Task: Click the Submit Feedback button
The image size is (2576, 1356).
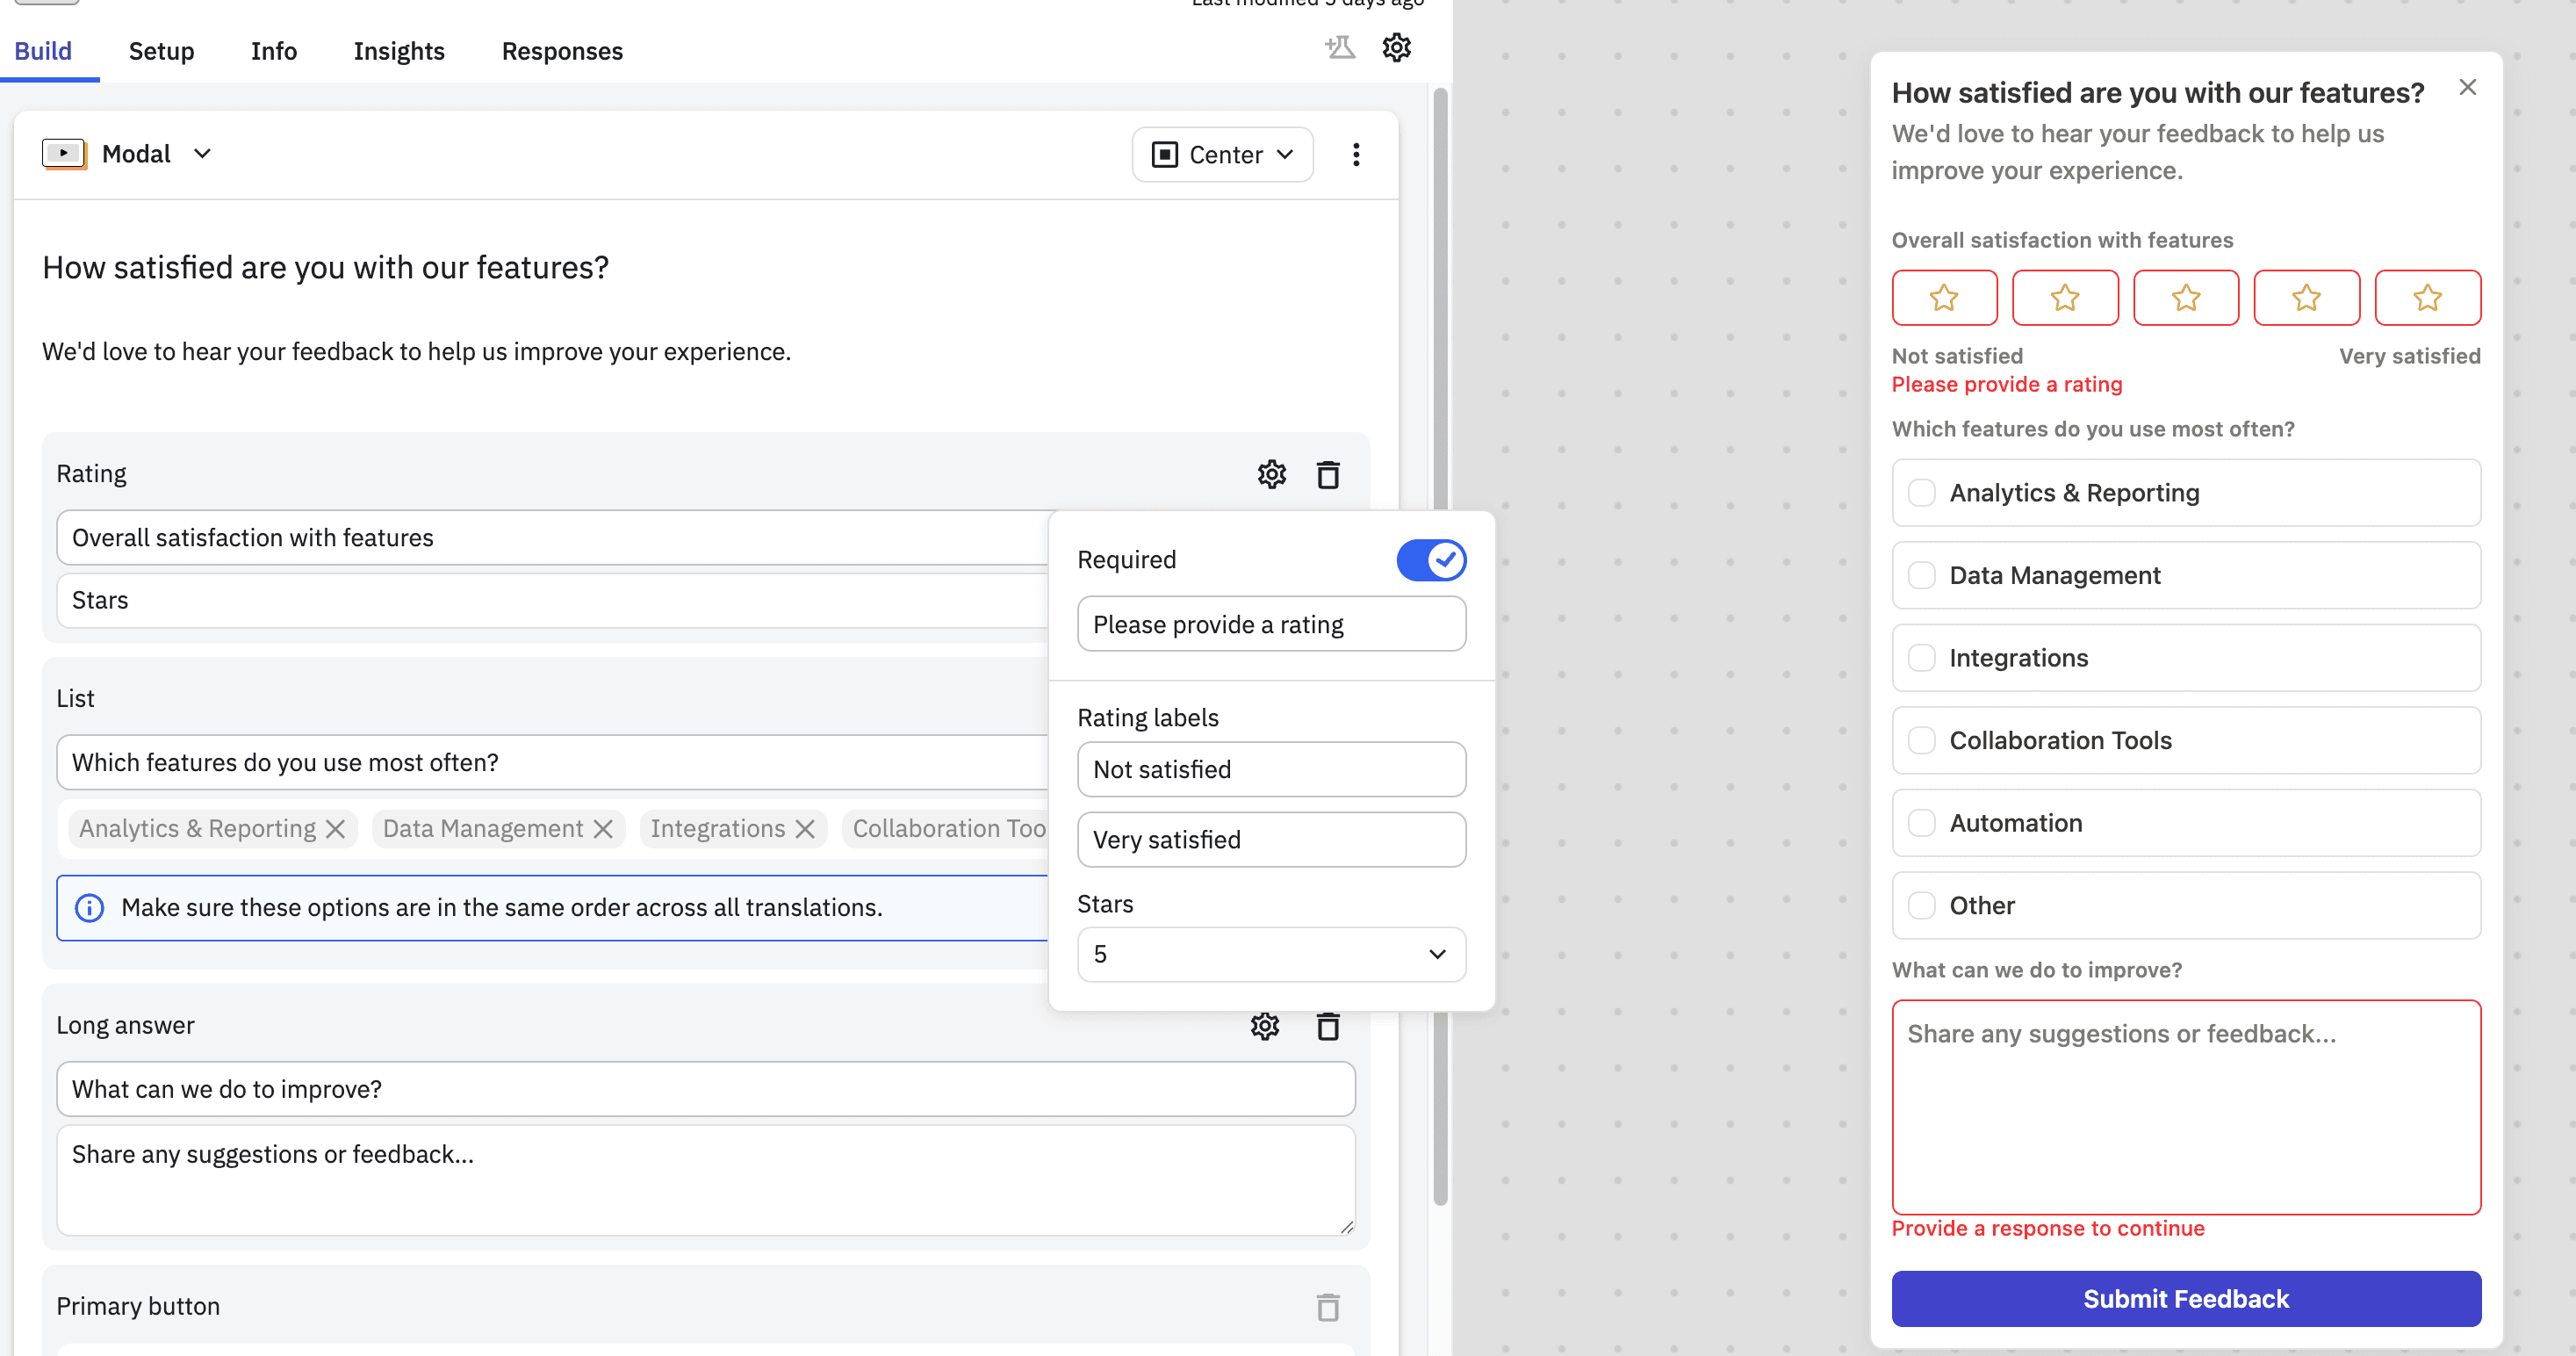Action: (2185, 1298)
